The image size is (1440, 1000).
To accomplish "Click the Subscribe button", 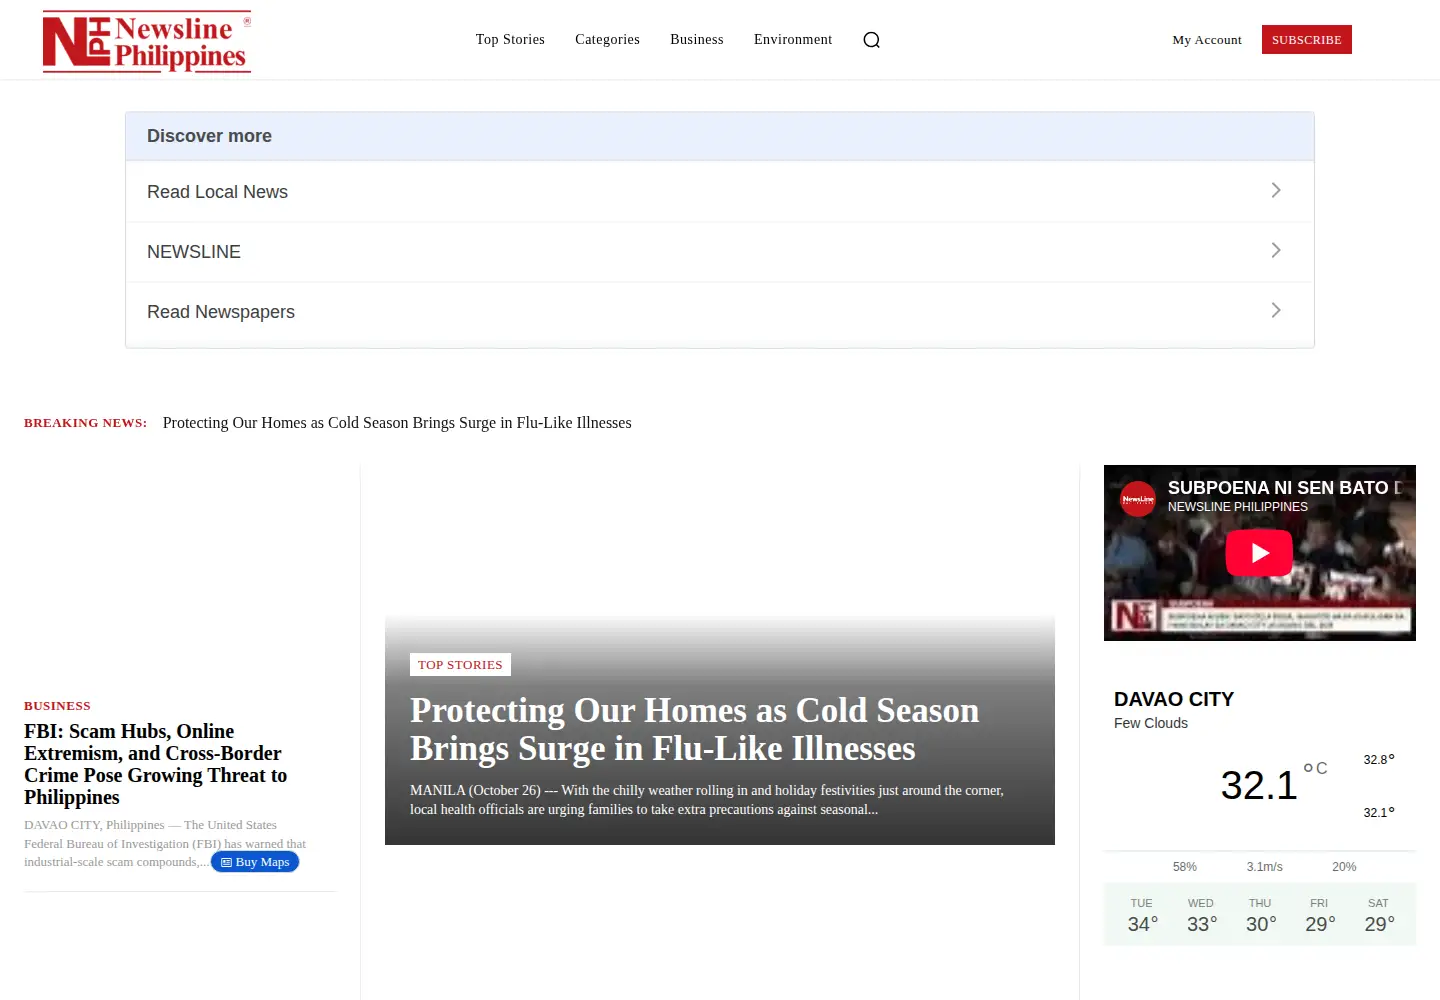I will click(1306, 40).
